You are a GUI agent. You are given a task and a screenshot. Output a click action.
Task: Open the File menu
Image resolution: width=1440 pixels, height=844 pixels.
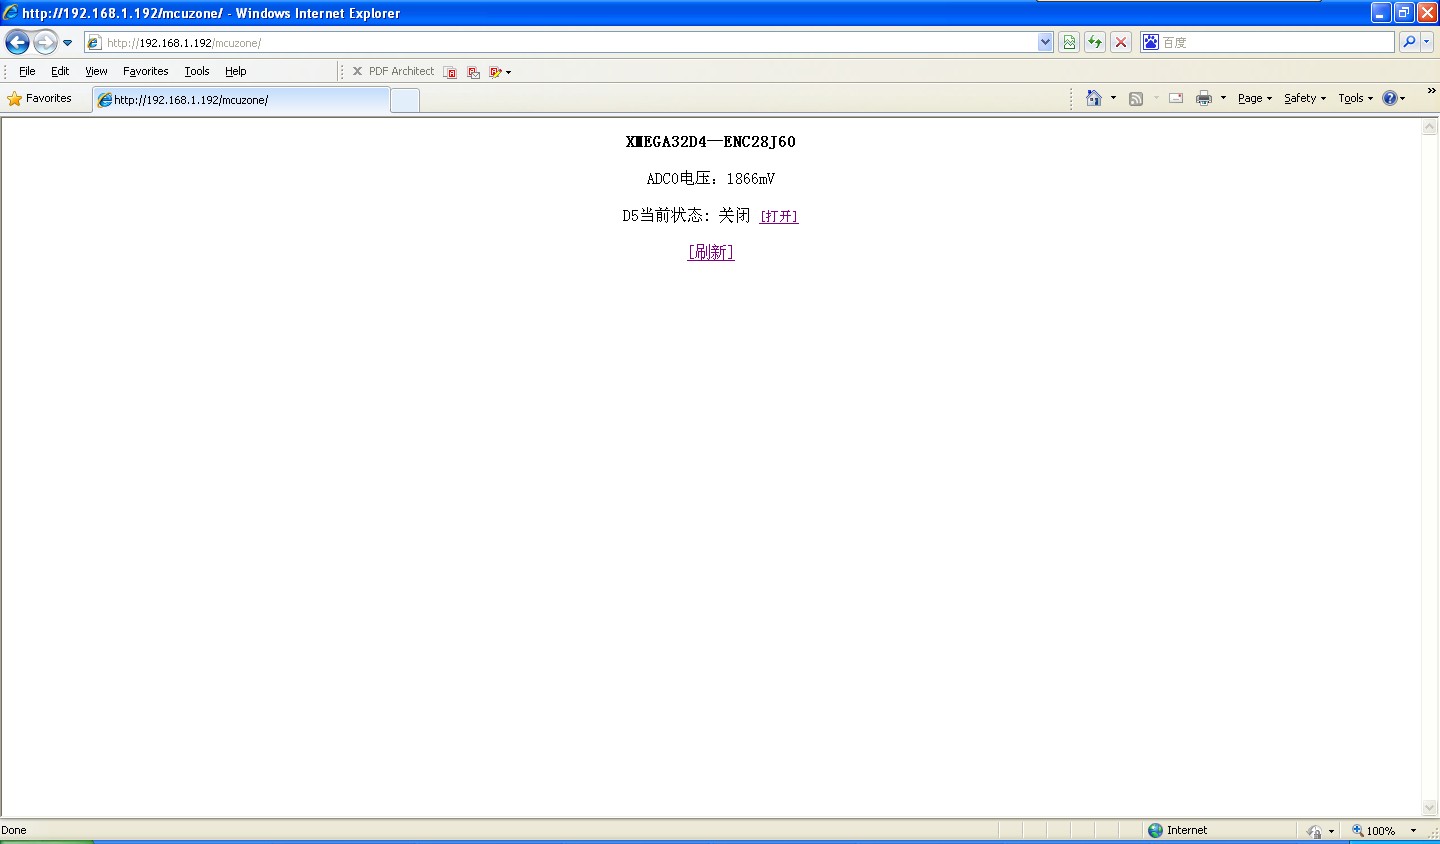[27, 71]
